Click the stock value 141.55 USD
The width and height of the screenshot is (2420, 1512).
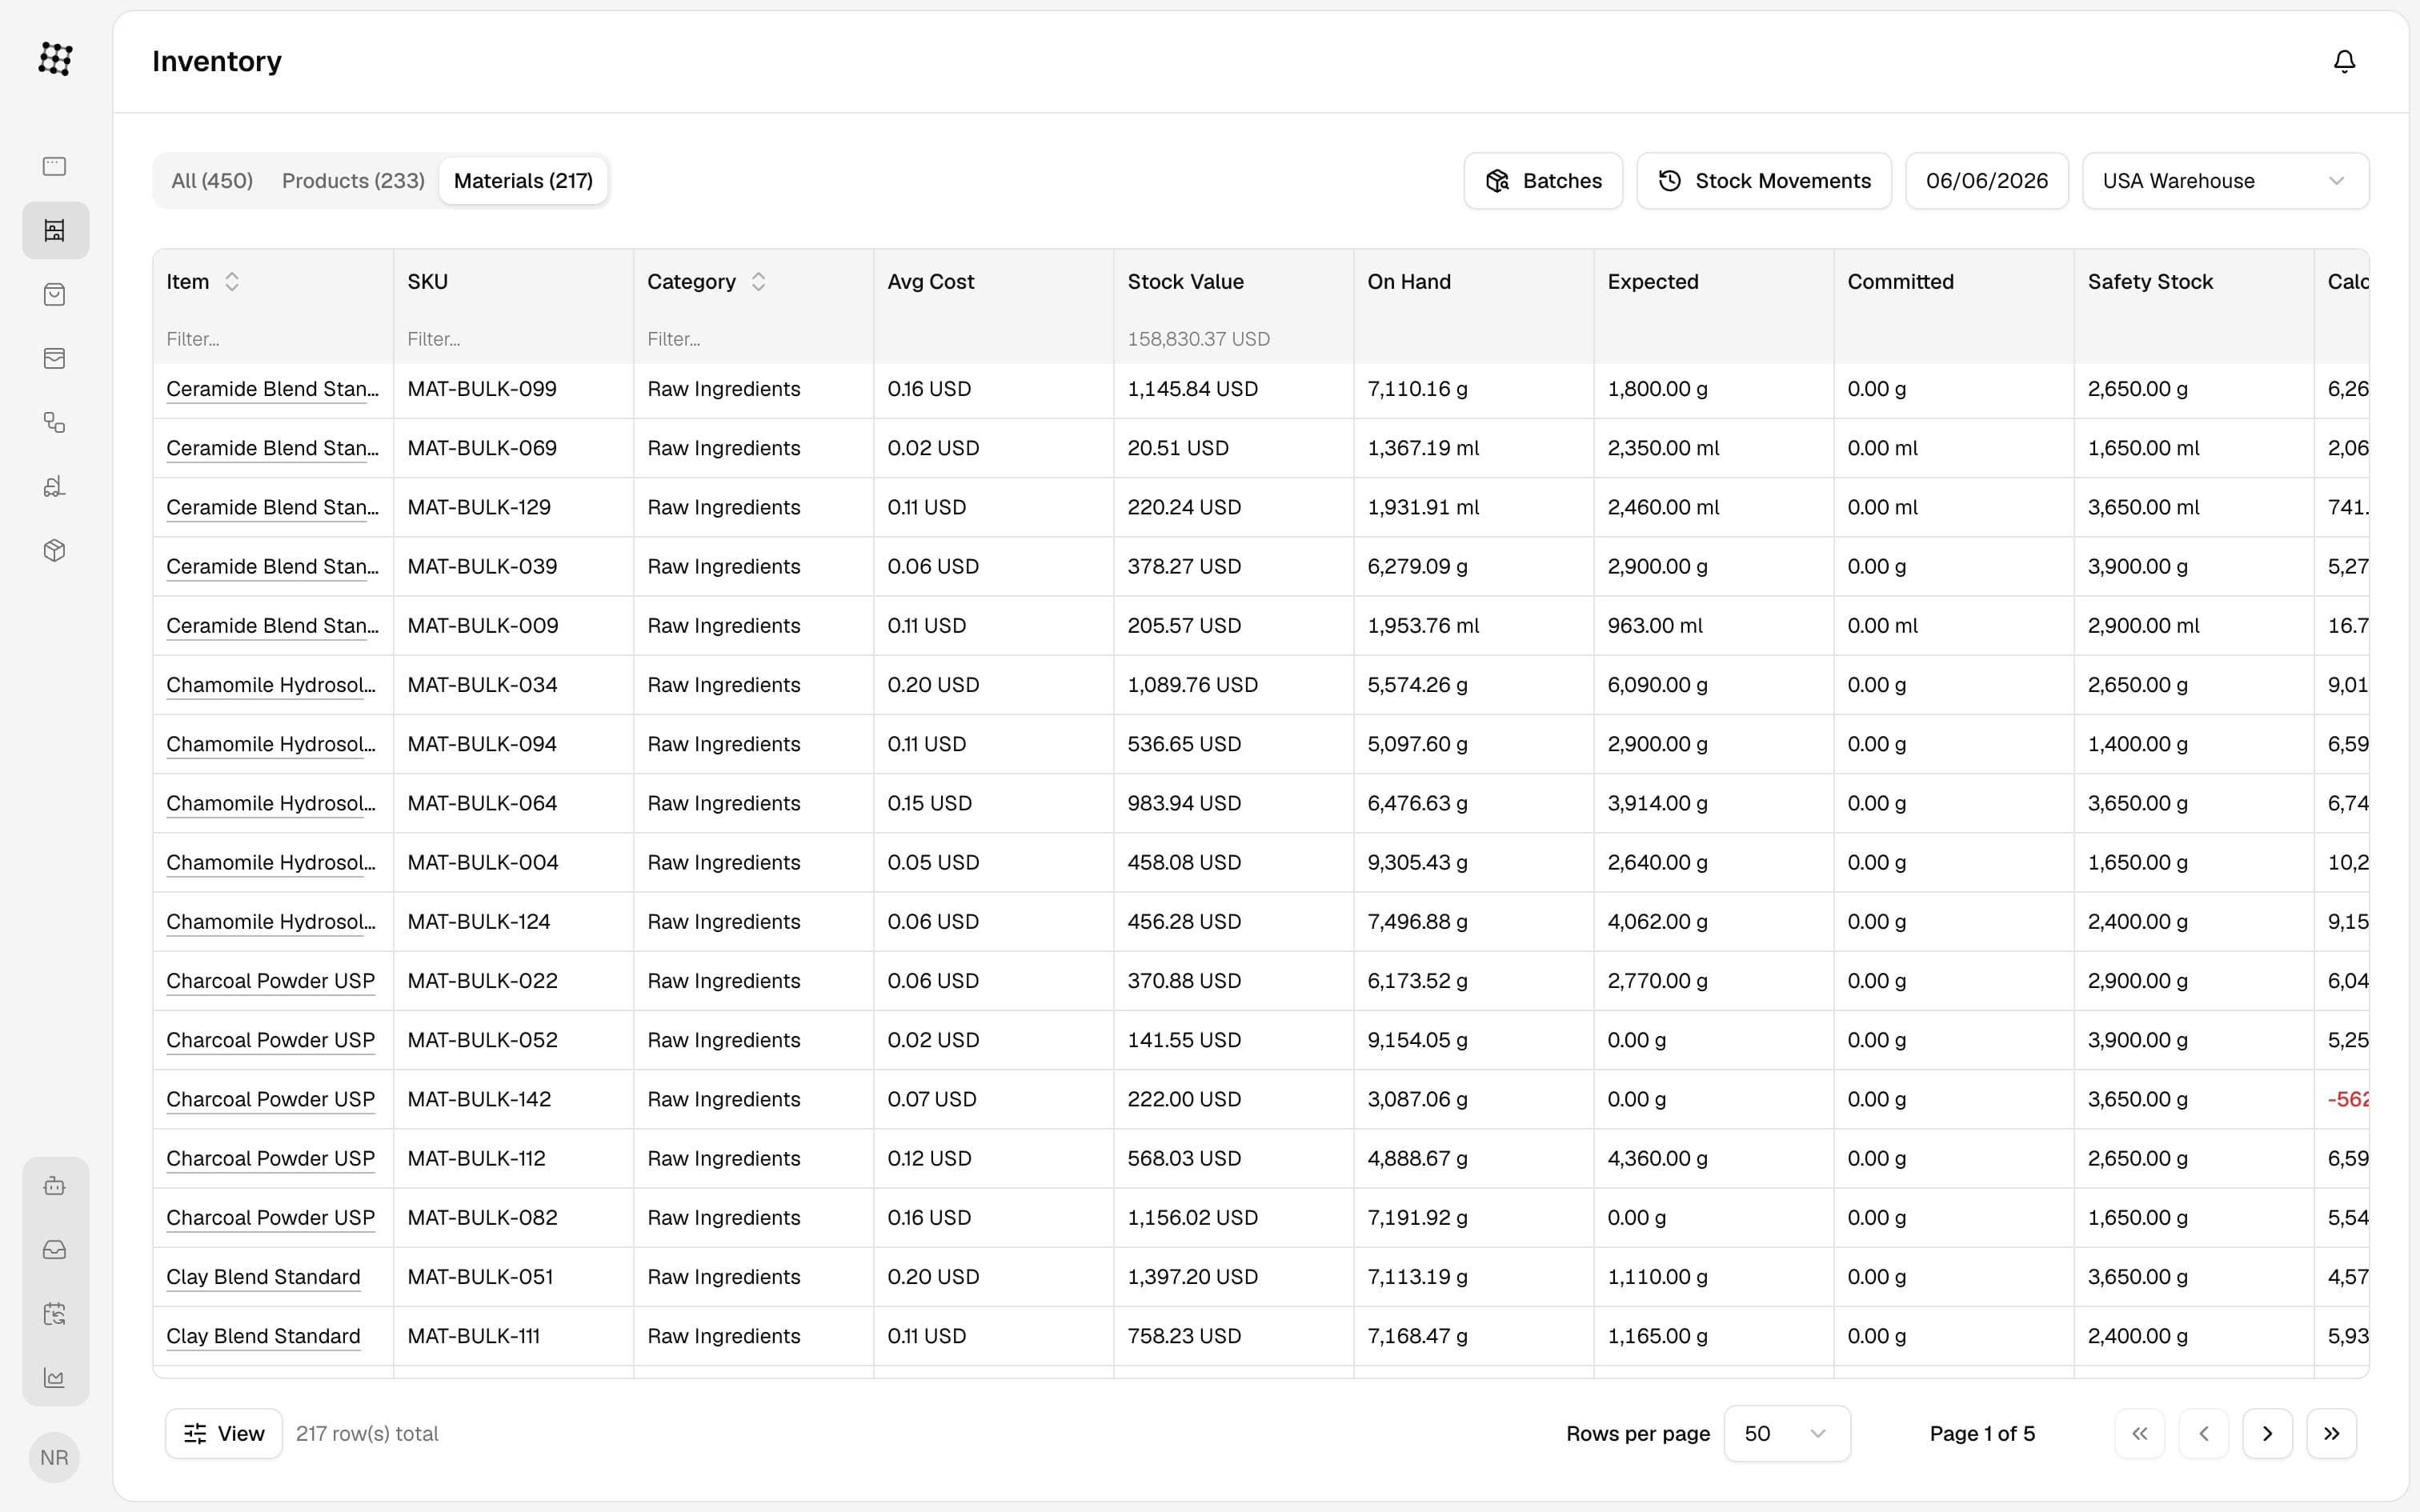tap(1184, 1040)
